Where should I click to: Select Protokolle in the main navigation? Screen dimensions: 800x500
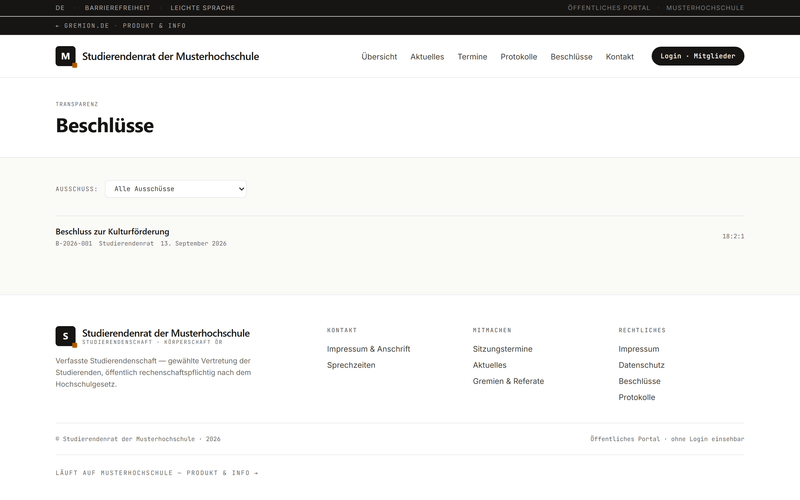tap(518, 57)
